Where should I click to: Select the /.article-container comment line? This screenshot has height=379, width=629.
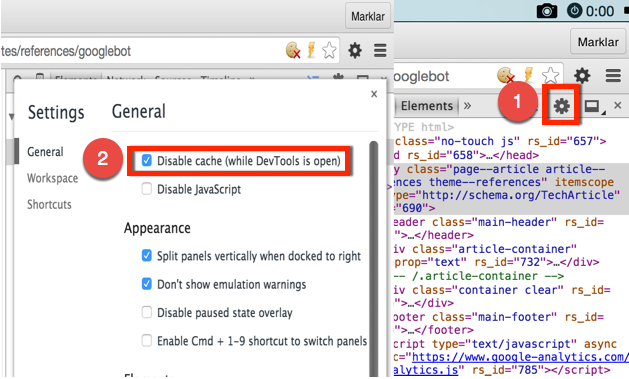(x=479, y=276)
